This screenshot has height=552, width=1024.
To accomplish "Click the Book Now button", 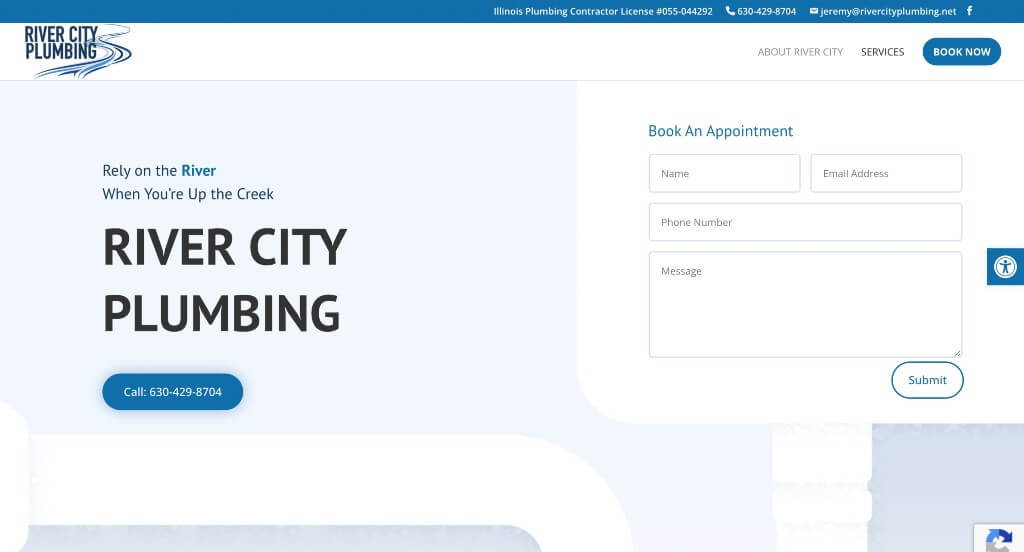I will tap(961, 52).
